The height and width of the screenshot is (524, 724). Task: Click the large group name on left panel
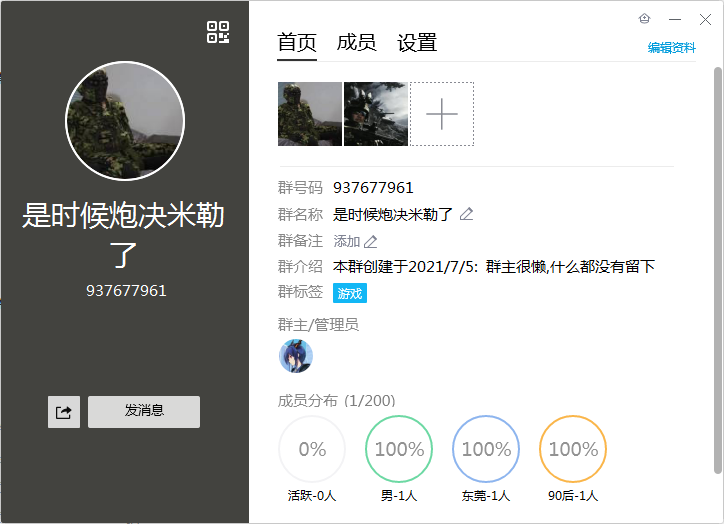click(x=123, y=235)
